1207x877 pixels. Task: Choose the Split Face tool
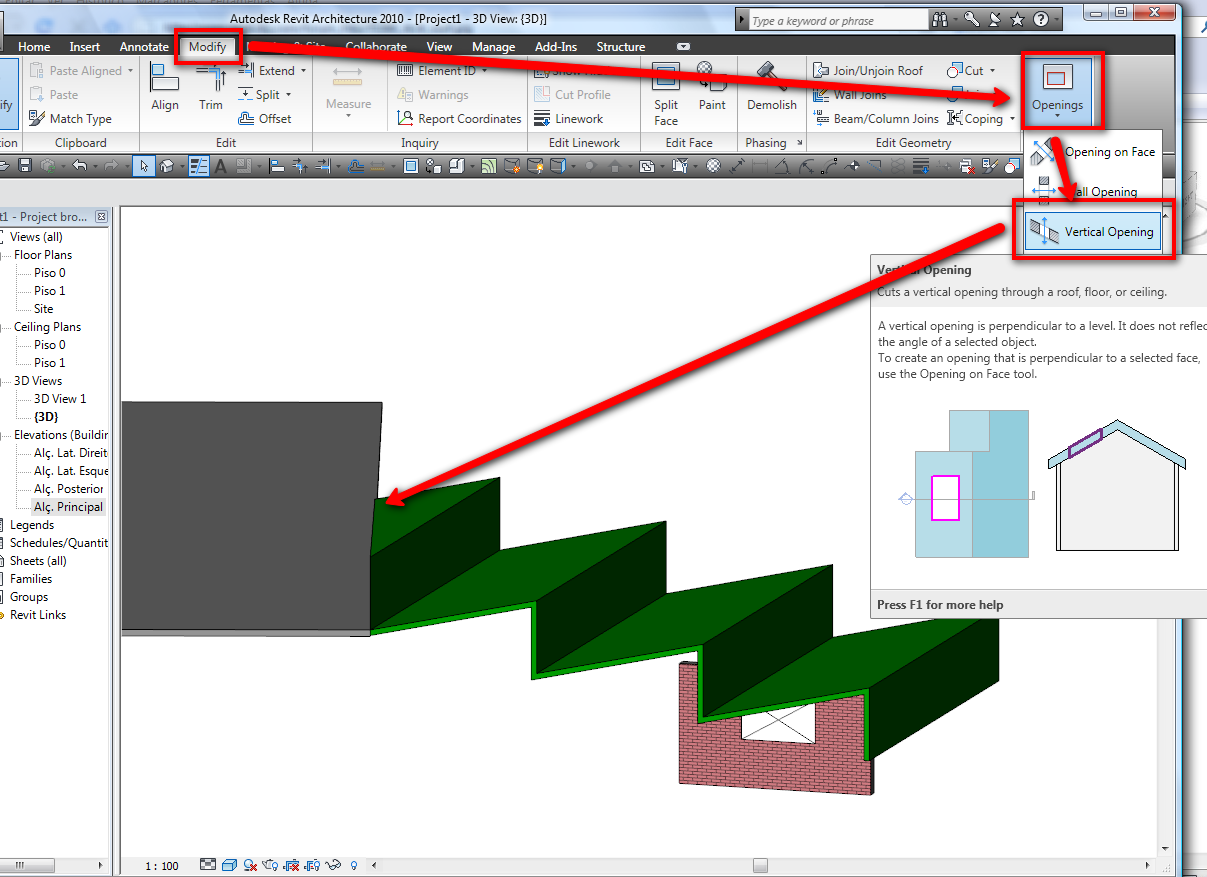point(666,92)
